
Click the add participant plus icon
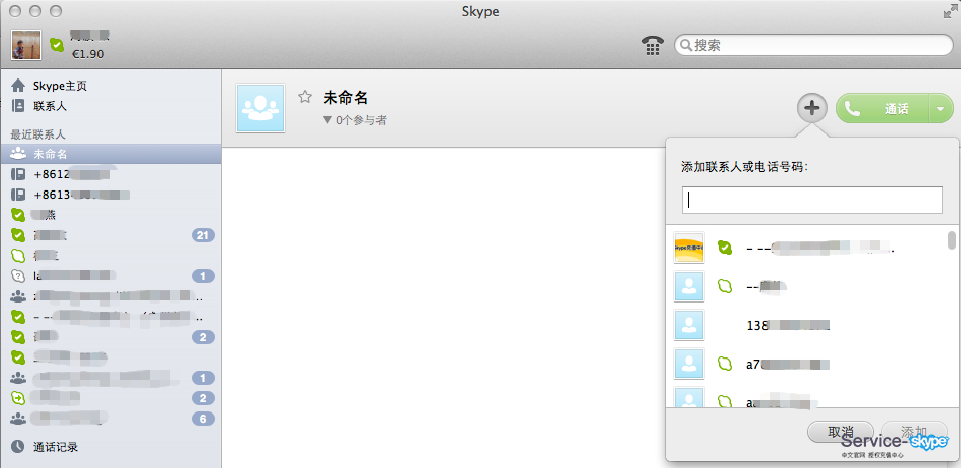tap(812, 108)
